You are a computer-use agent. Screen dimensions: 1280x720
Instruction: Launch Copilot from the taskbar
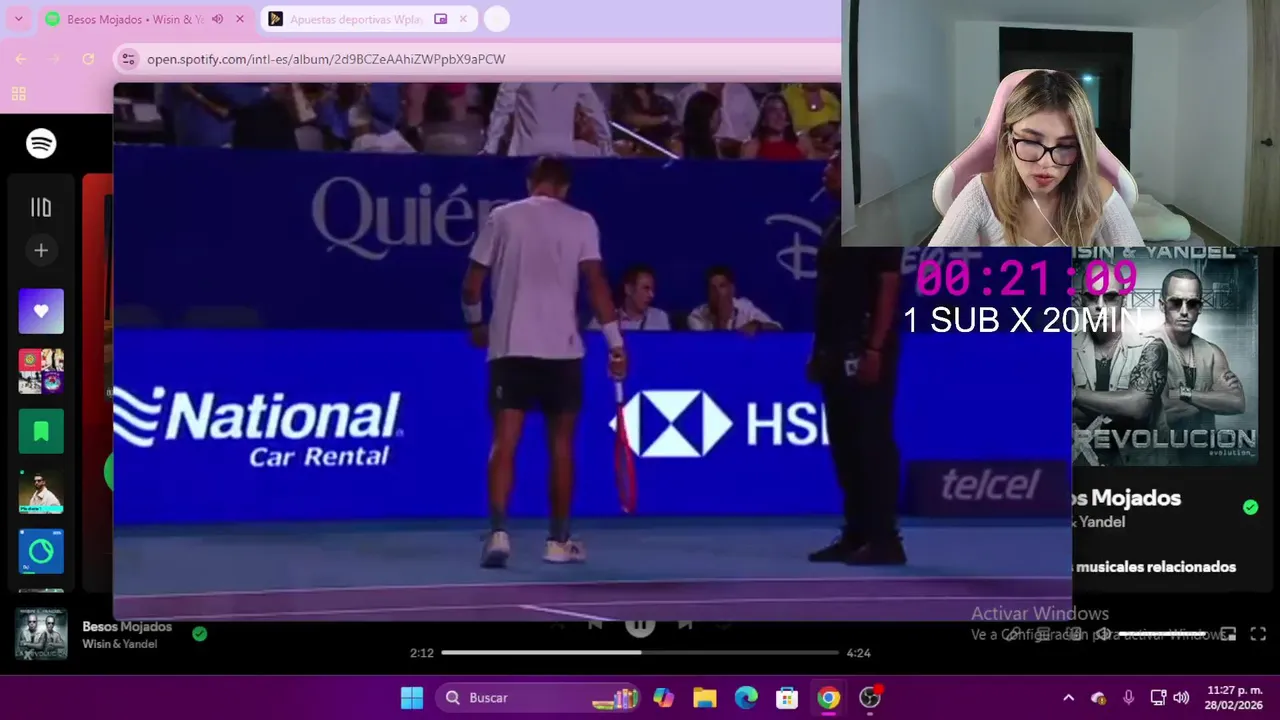[x=663, y=697]
